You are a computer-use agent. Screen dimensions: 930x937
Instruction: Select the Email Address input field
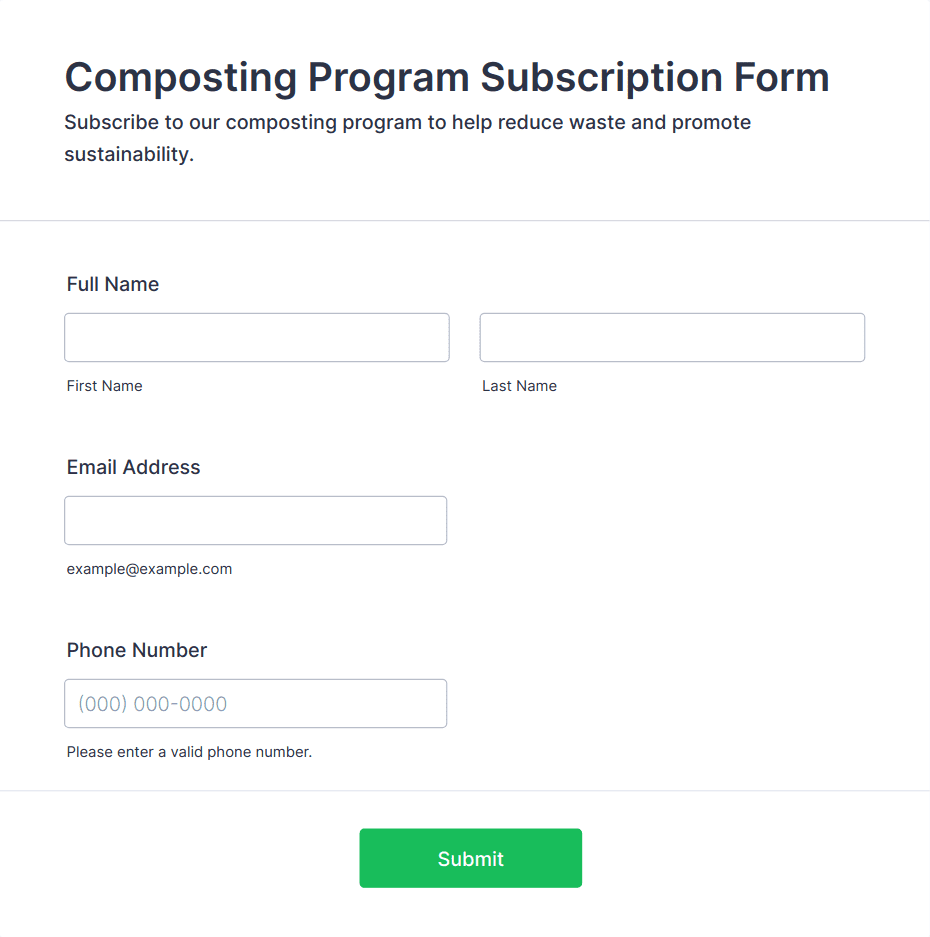coord(256,520)
